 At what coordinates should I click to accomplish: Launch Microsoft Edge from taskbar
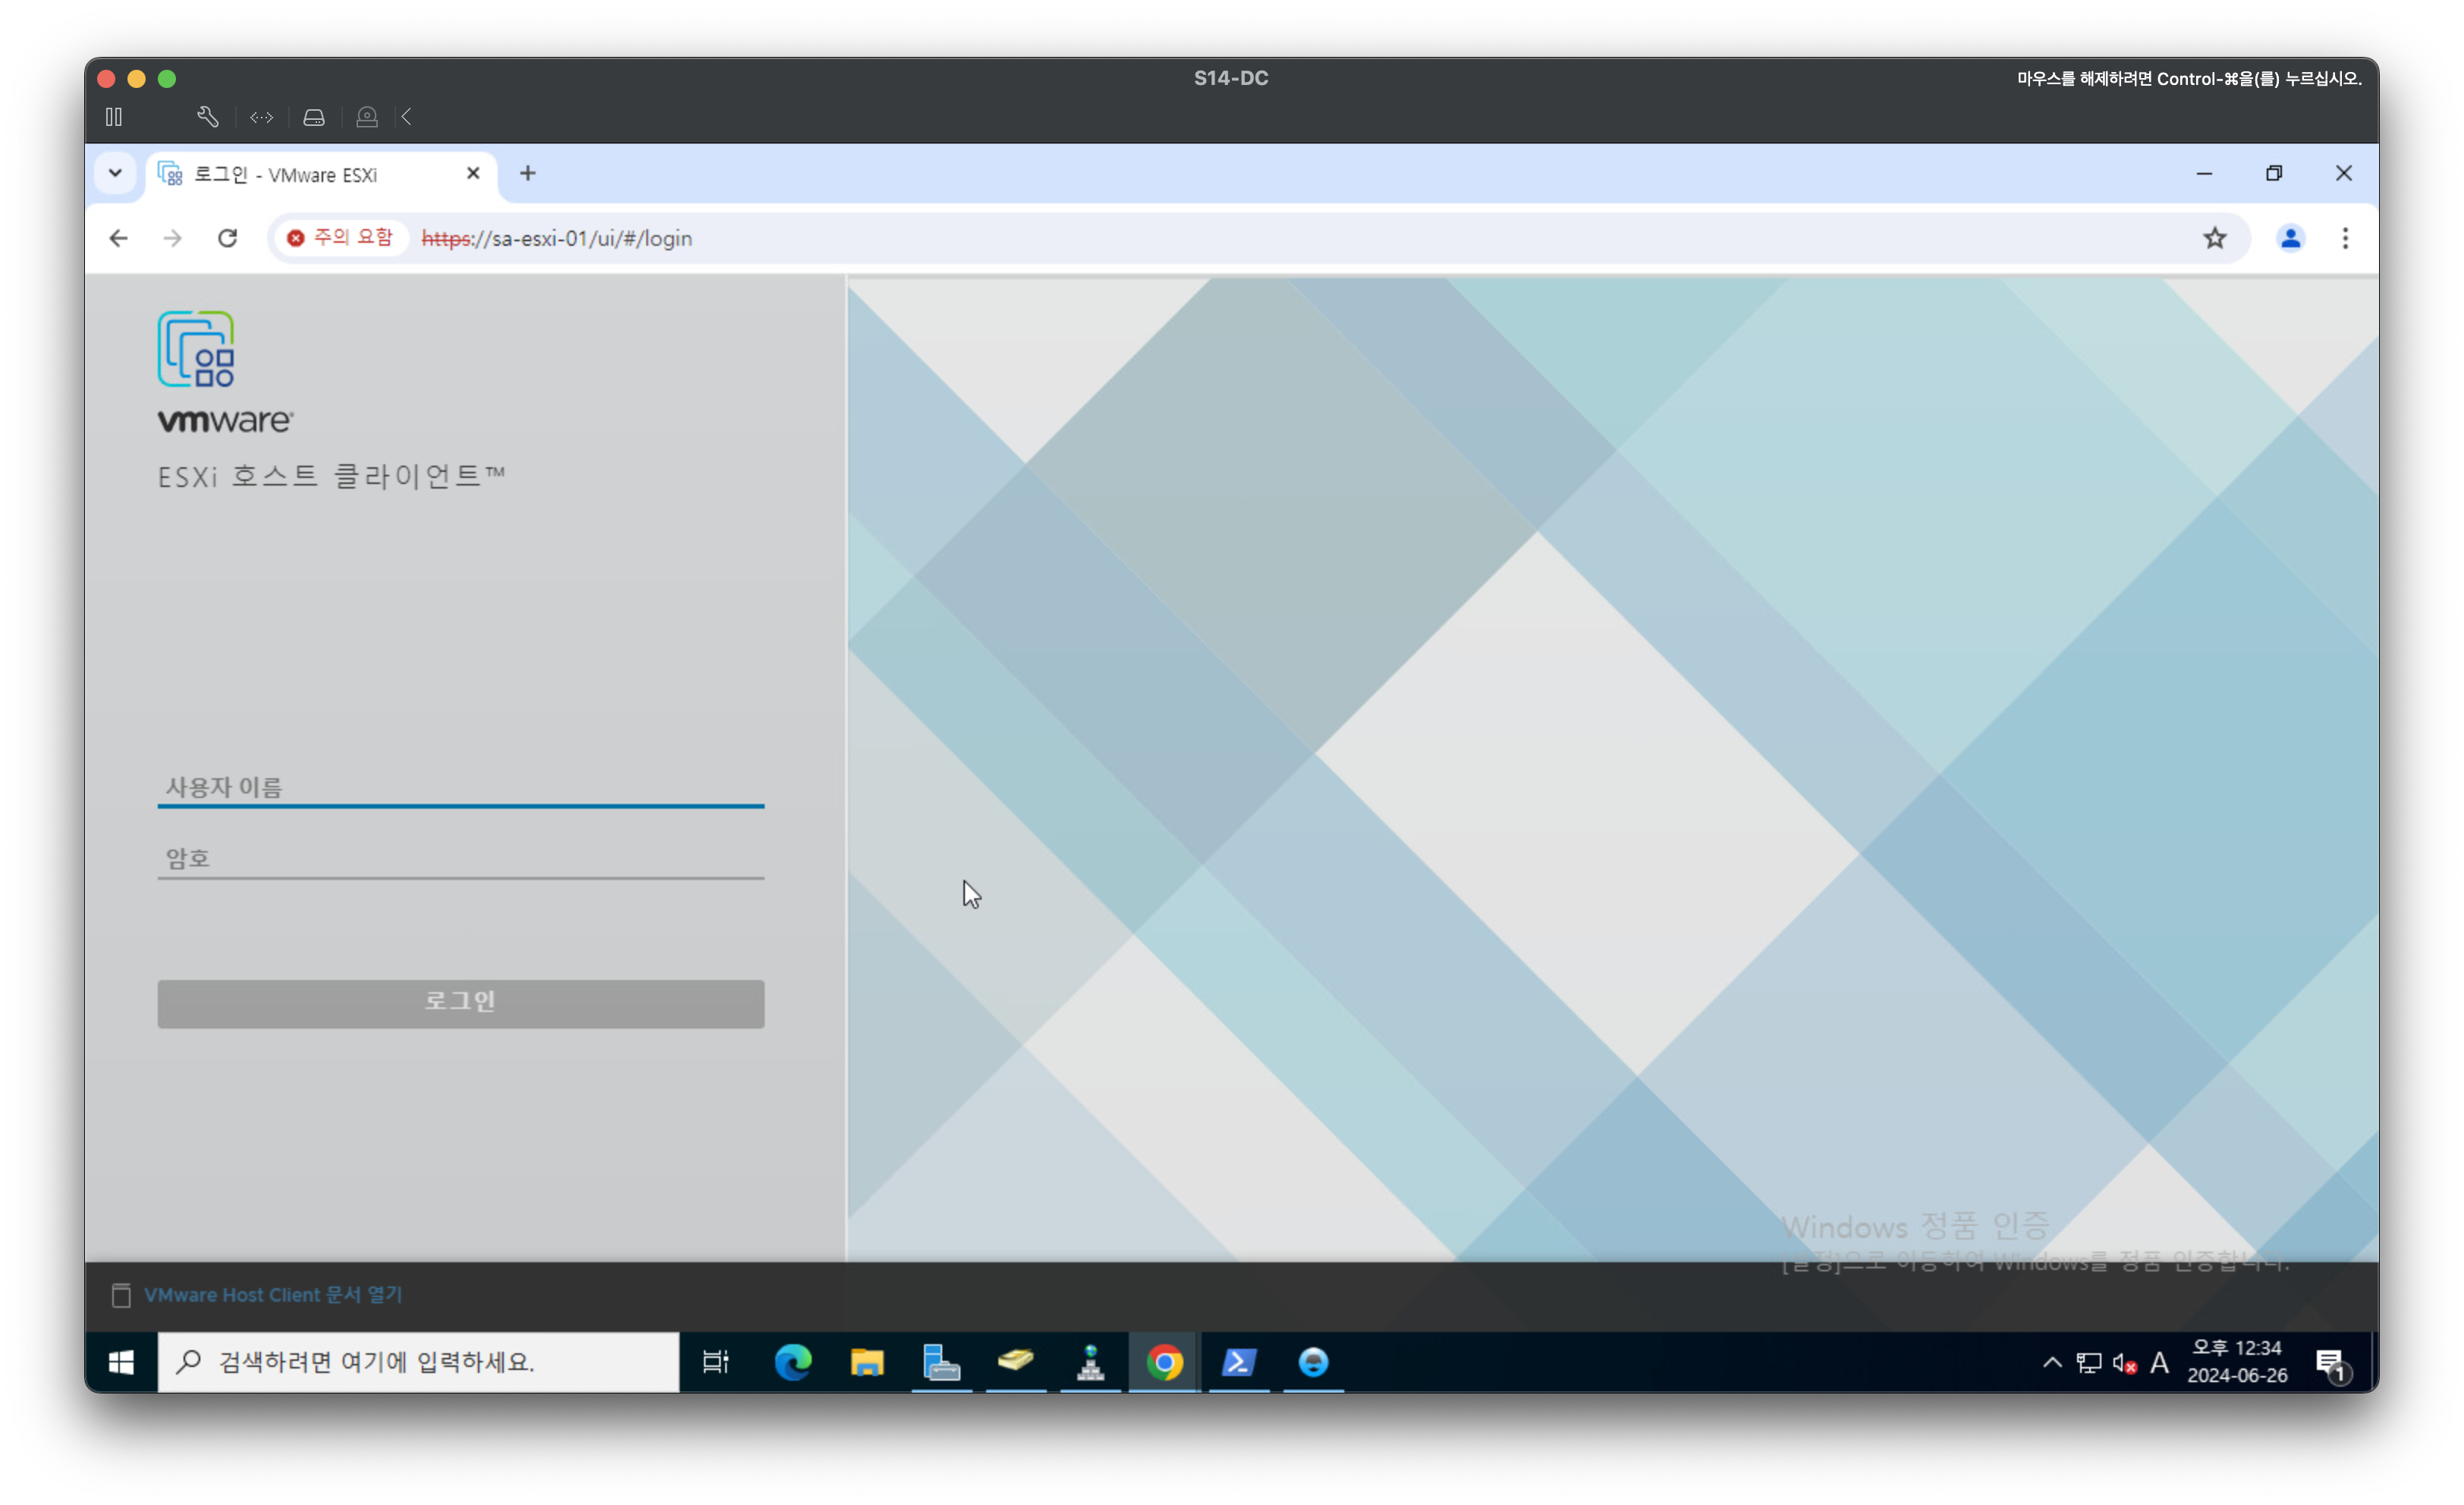(793, 1362)
